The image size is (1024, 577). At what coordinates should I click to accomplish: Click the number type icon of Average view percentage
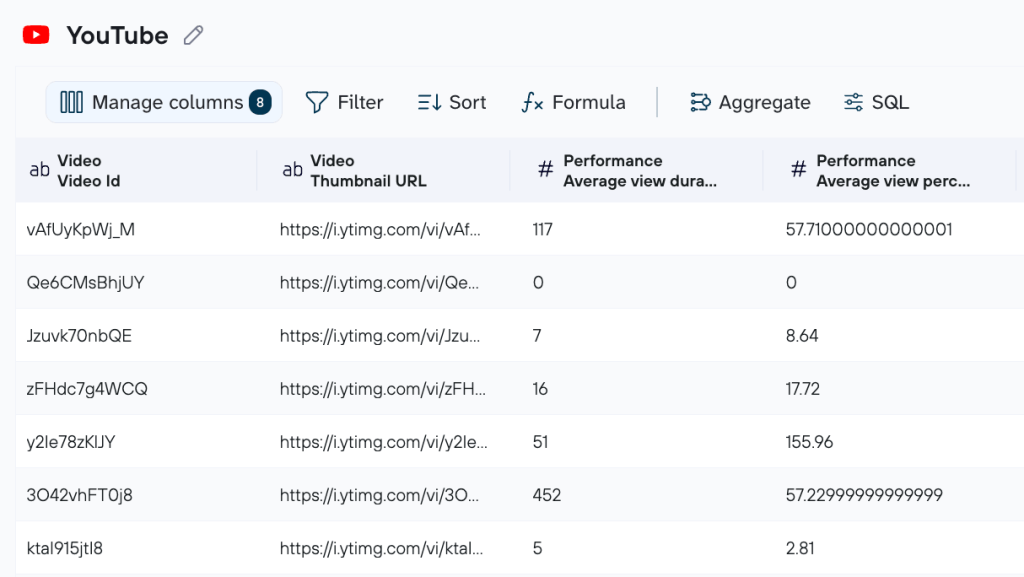coord(798,170)
